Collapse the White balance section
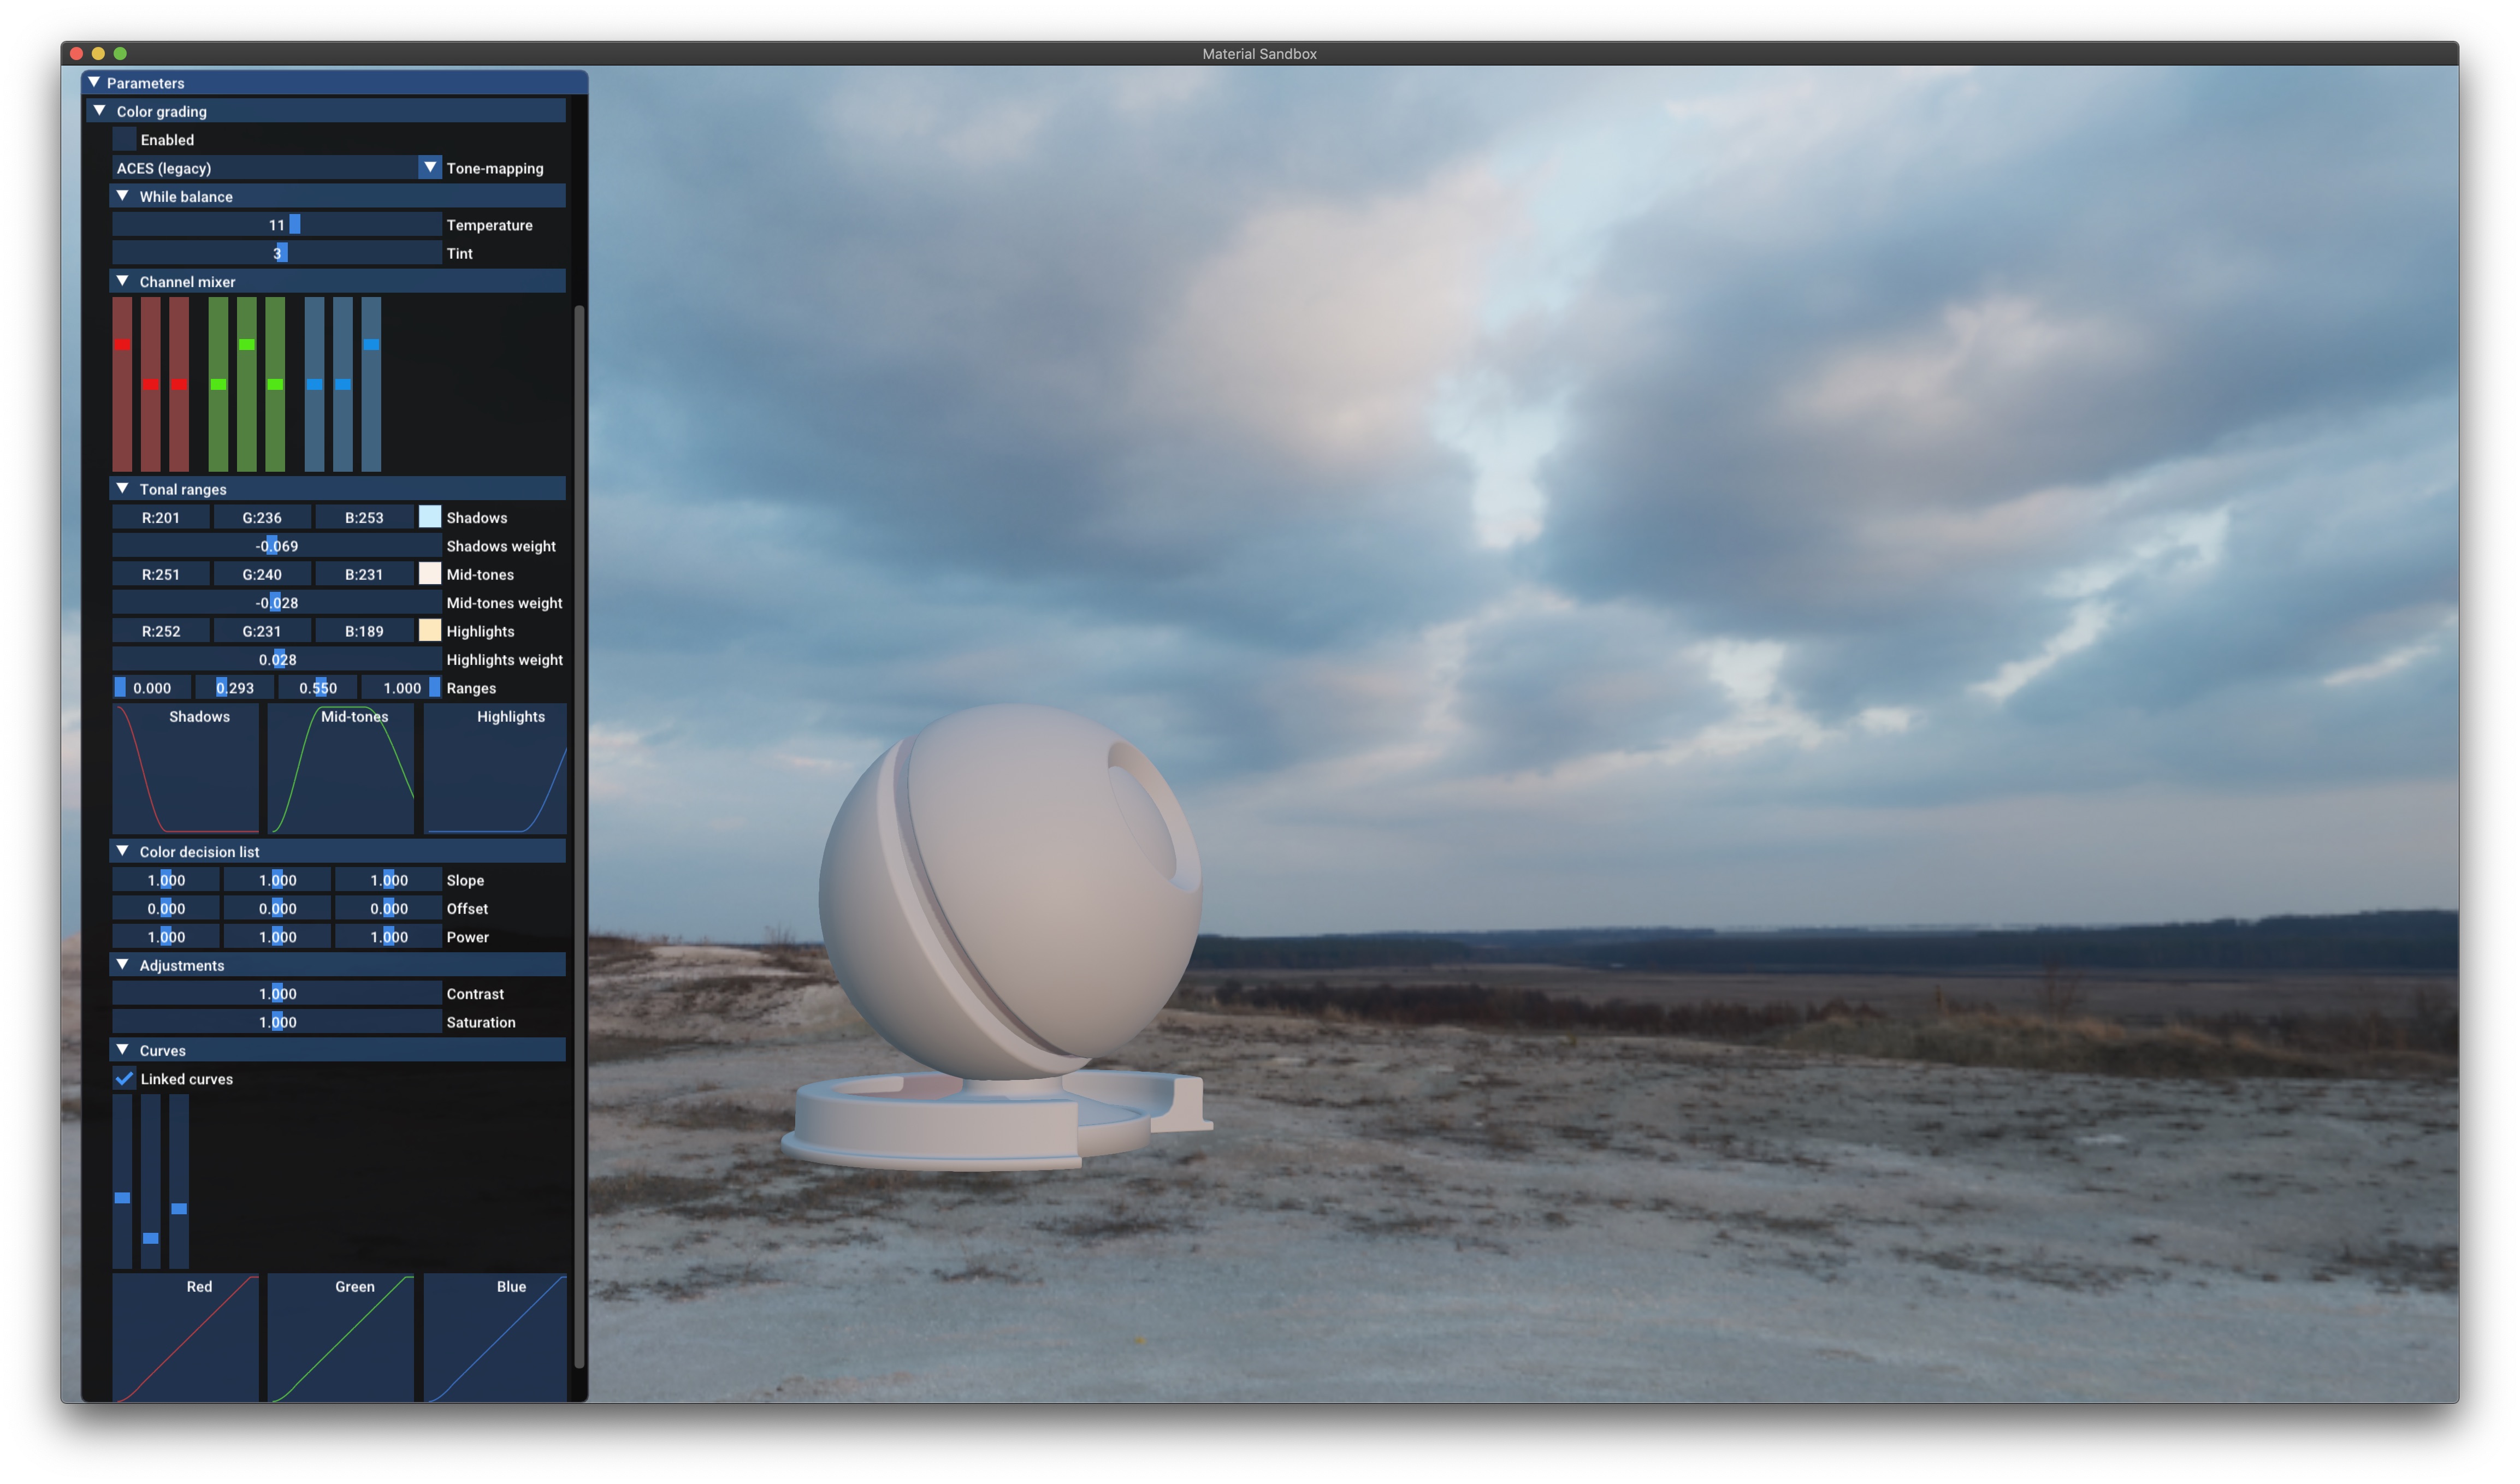The width and height of the screenshot is (2520, 1484). tap(123, 196)
